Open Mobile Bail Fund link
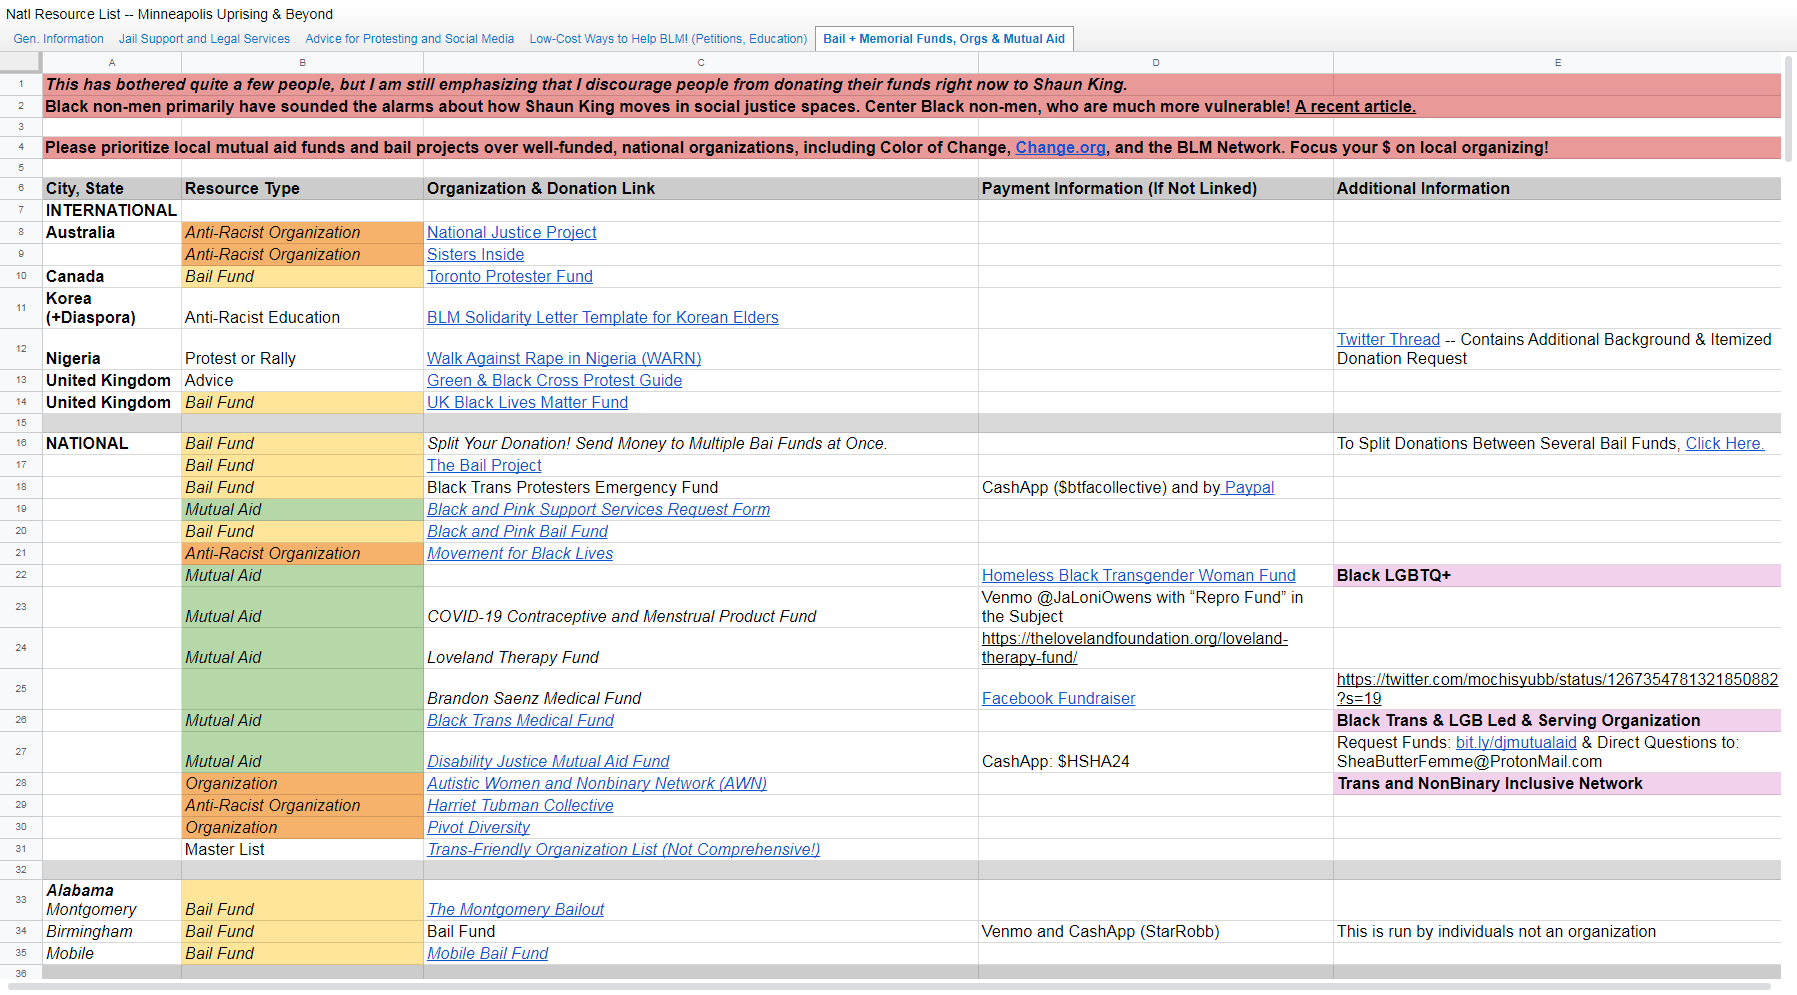 coord(488,953)
